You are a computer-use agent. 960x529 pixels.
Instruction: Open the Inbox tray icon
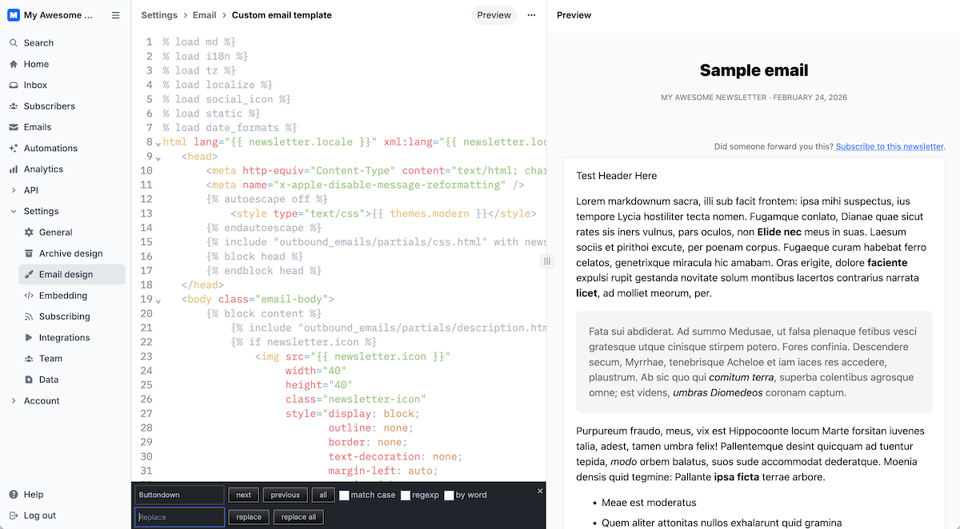(14, 85)
